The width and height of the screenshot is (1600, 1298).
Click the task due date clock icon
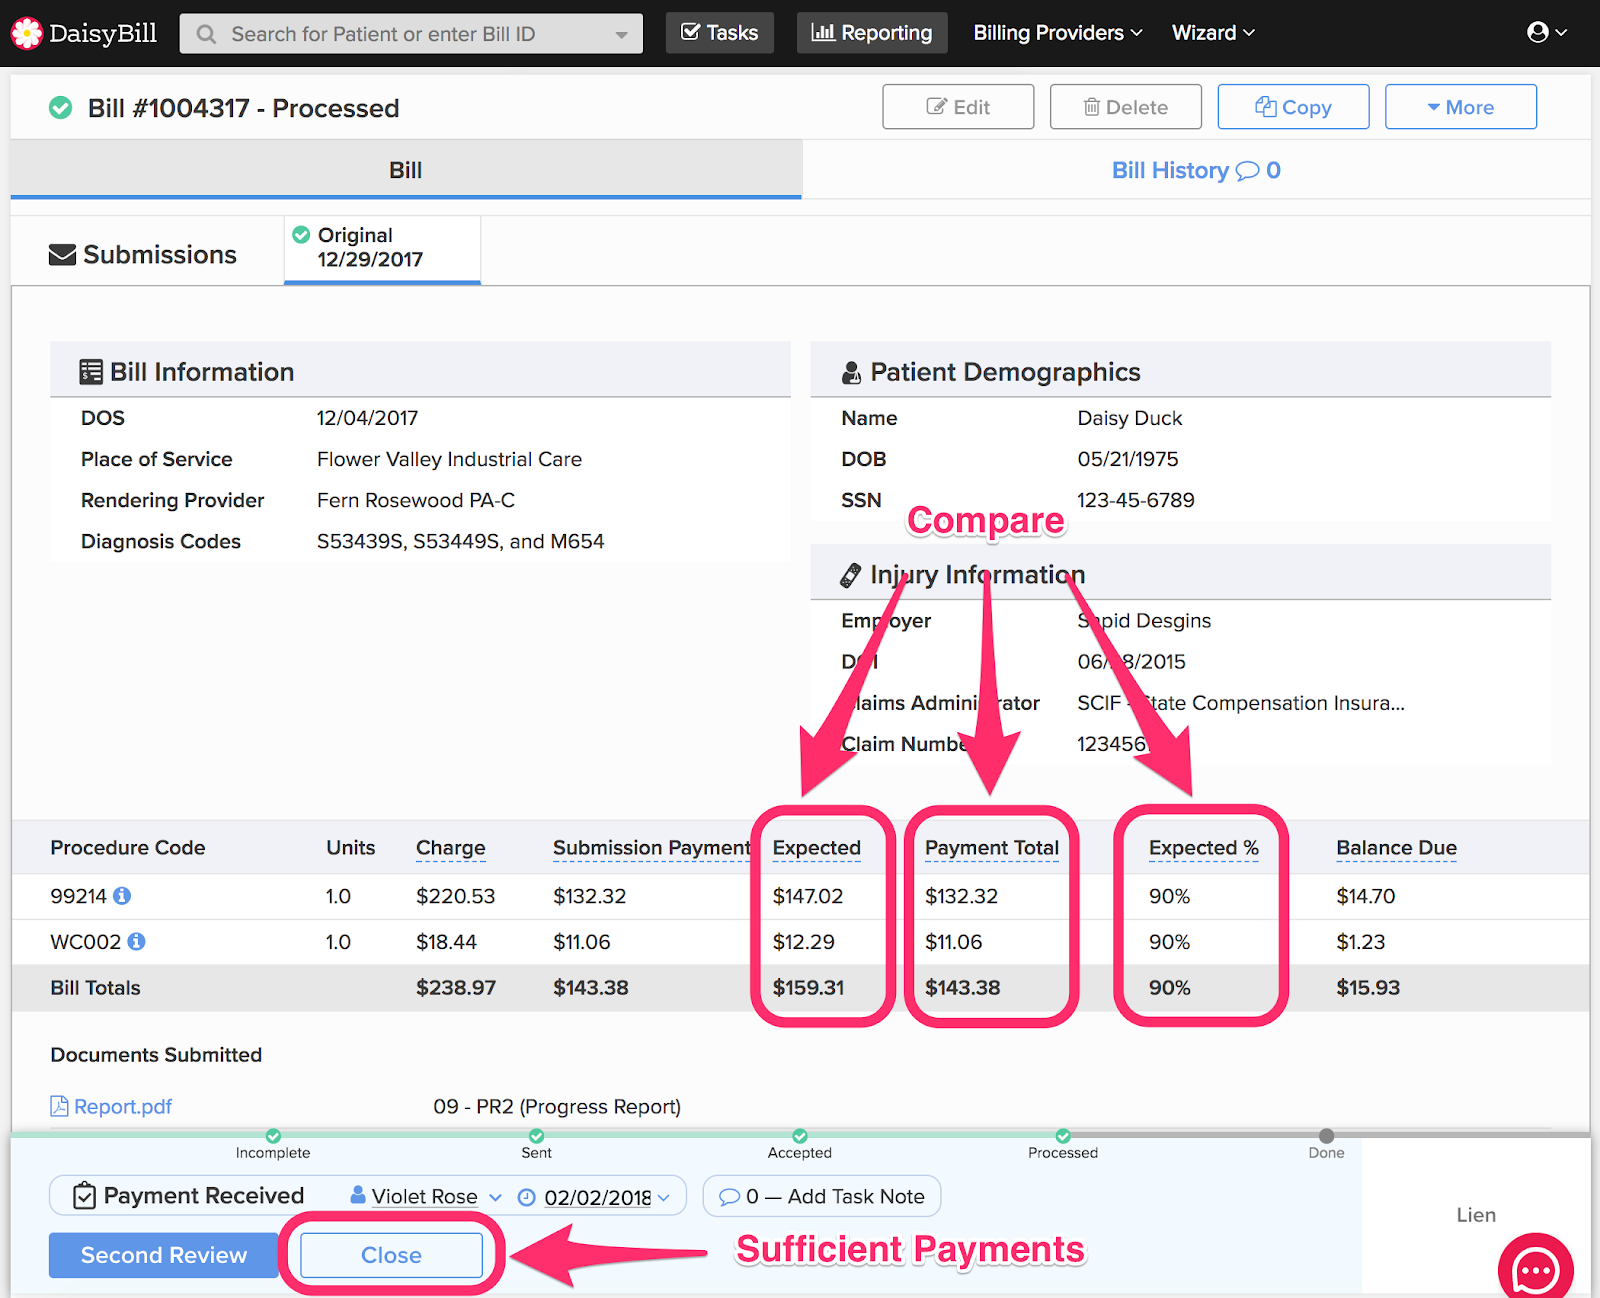click(x=527, y=1197)
